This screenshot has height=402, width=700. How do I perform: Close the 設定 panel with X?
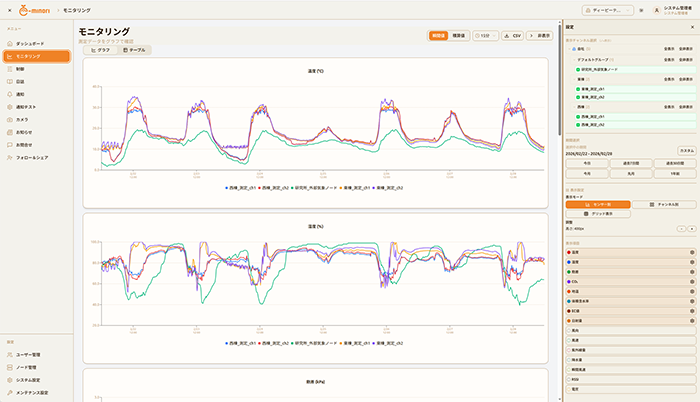[692, 27]
